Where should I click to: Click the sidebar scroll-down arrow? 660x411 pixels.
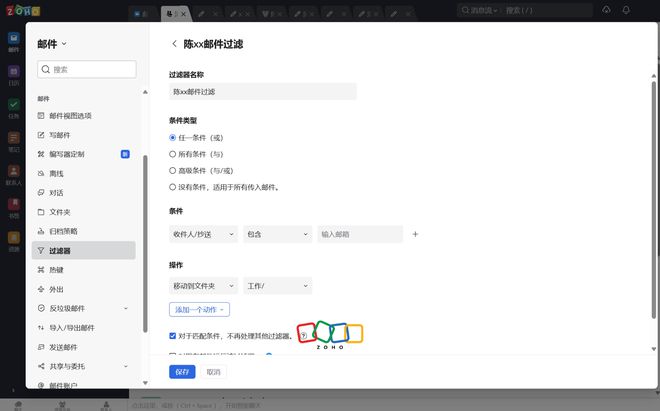point(145,383)
